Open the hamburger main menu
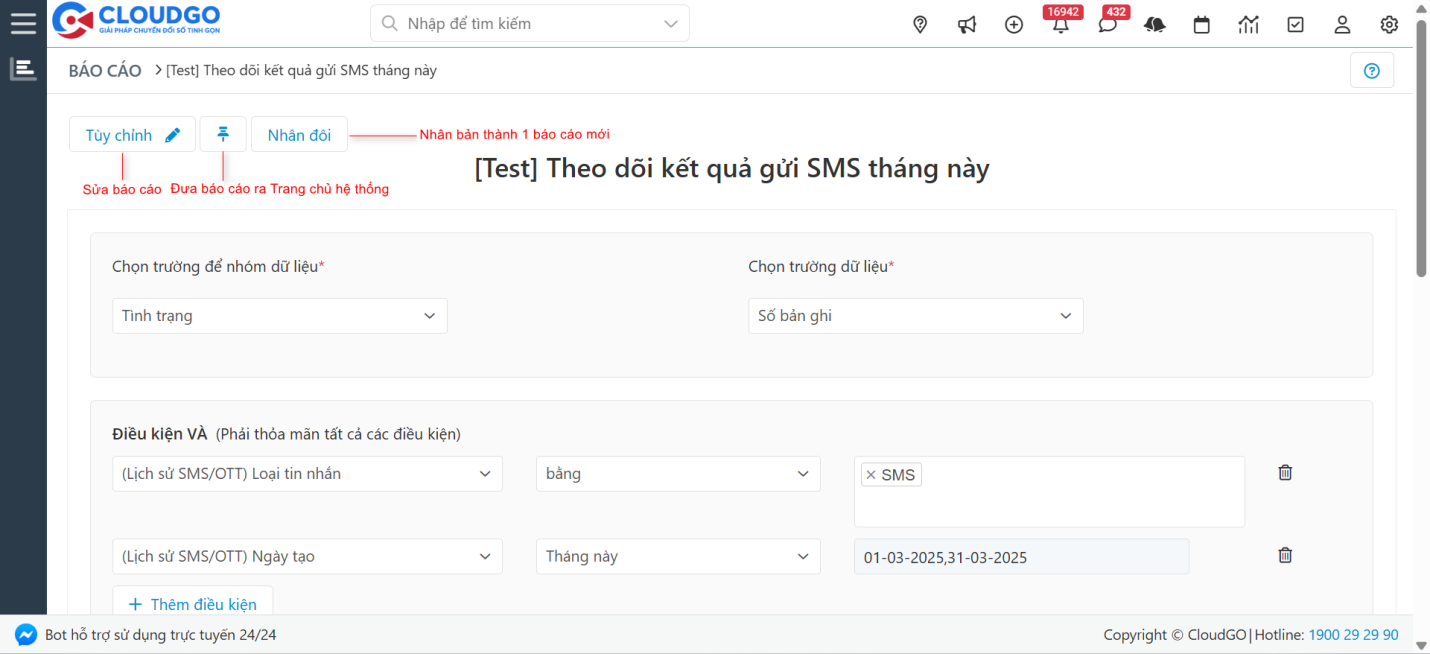1430x654 pixels. pos(23,23)
